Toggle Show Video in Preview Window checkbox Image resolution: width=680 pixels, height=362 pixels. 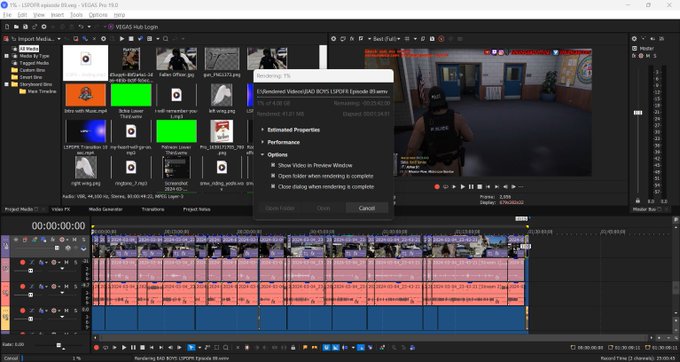(x=273, y=165)
